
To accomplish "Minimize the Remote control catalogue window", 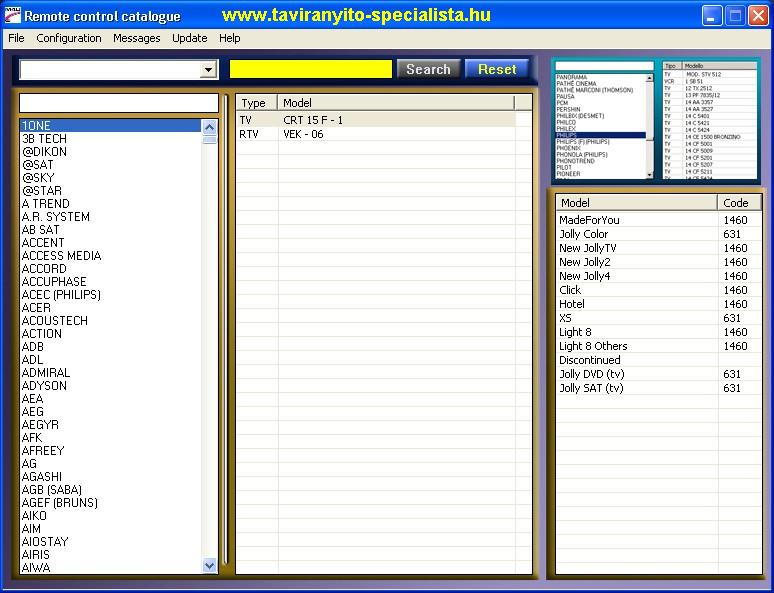I will point(711,15).
